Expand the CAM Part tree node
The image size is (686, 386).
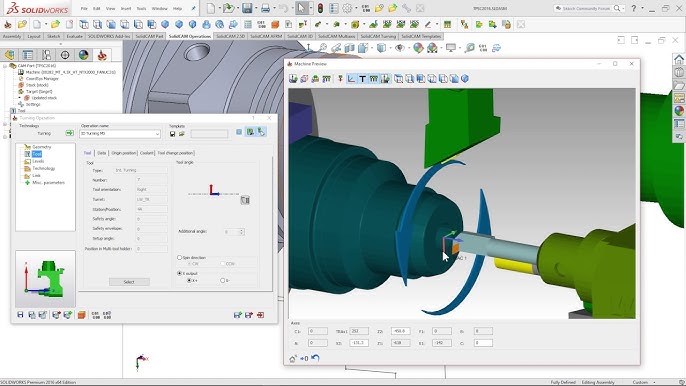pos(5,66)
